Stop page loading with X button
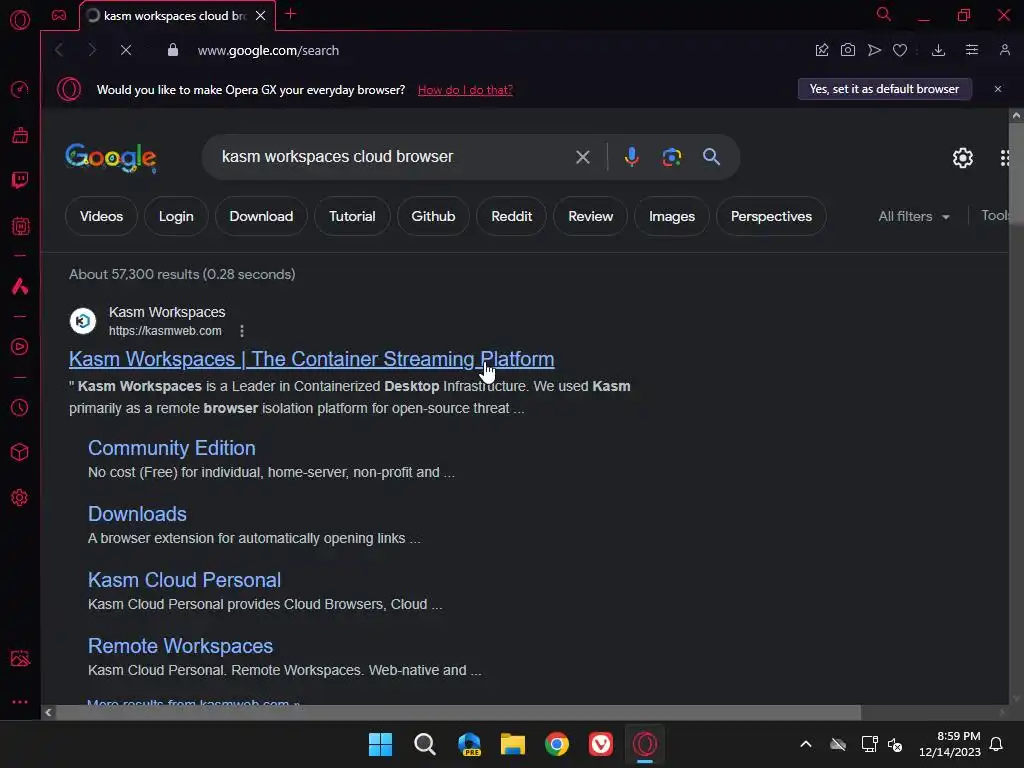This screenshot has width=1024, height=768. point(126,50)
